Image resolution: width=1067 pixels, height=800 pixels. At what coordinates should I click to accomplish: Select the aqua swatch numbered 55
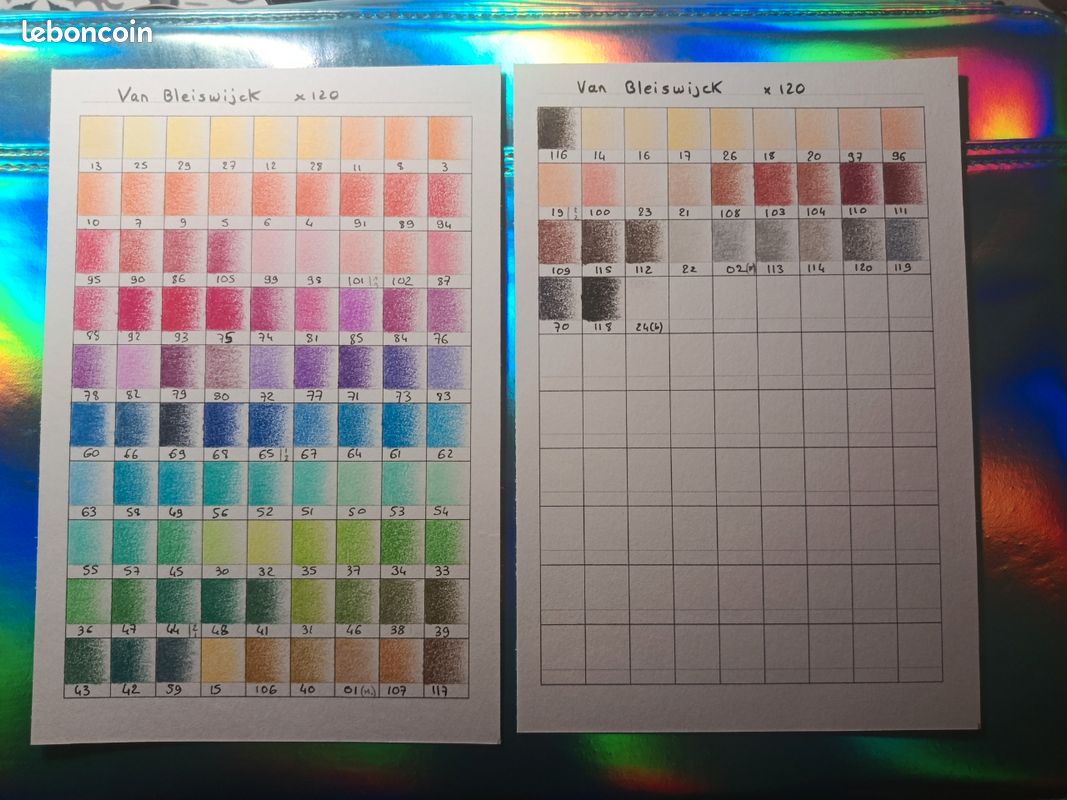pyautogui.click(x=89, y=542)
